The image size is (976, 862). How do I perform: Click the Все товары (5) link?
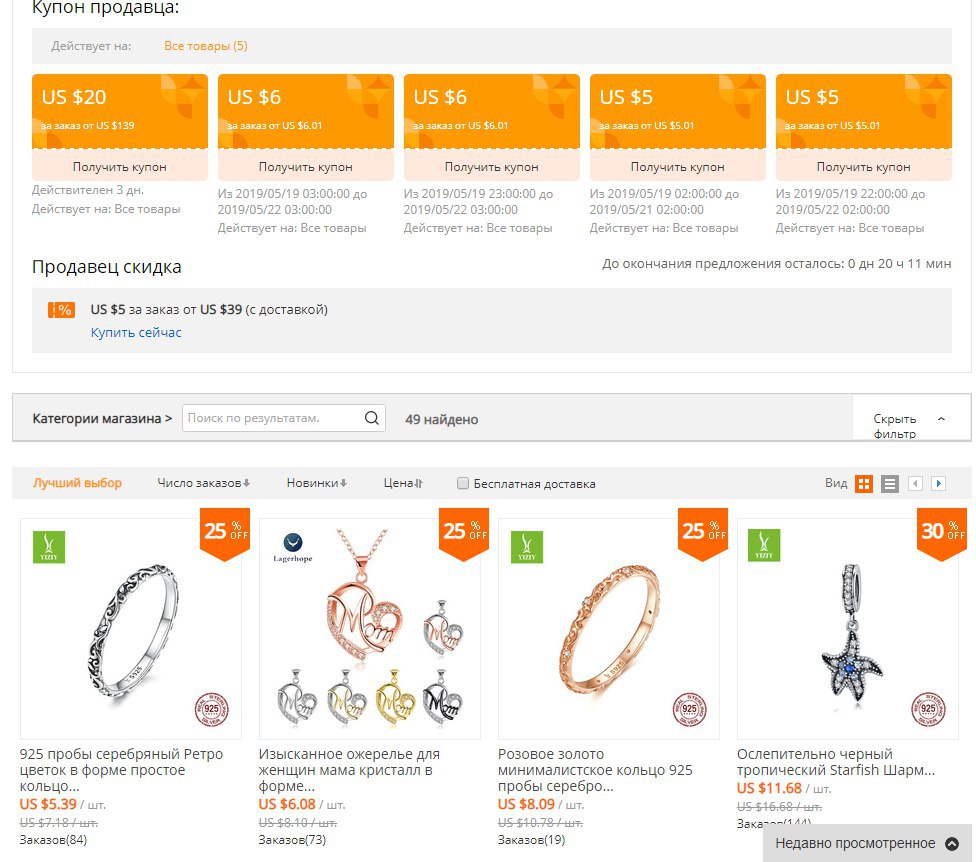tap(206, 46)
